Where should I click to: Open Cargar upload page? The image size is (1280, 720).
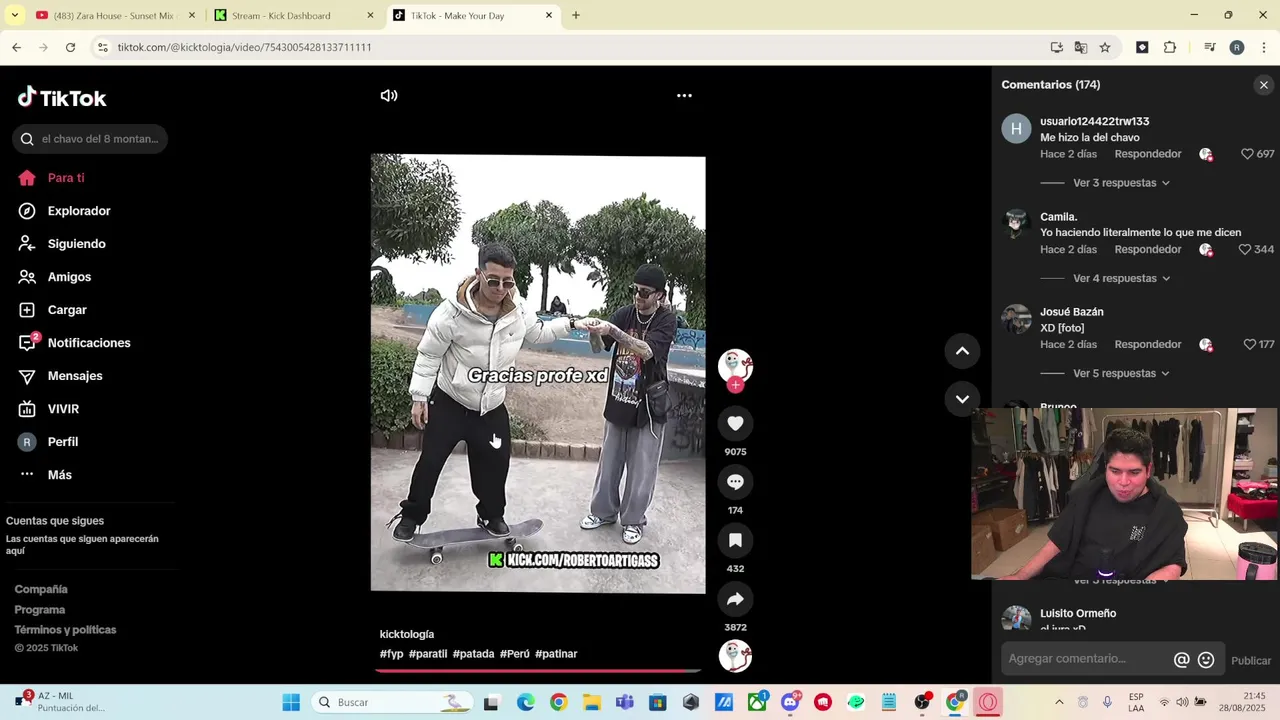coord(54,310)
